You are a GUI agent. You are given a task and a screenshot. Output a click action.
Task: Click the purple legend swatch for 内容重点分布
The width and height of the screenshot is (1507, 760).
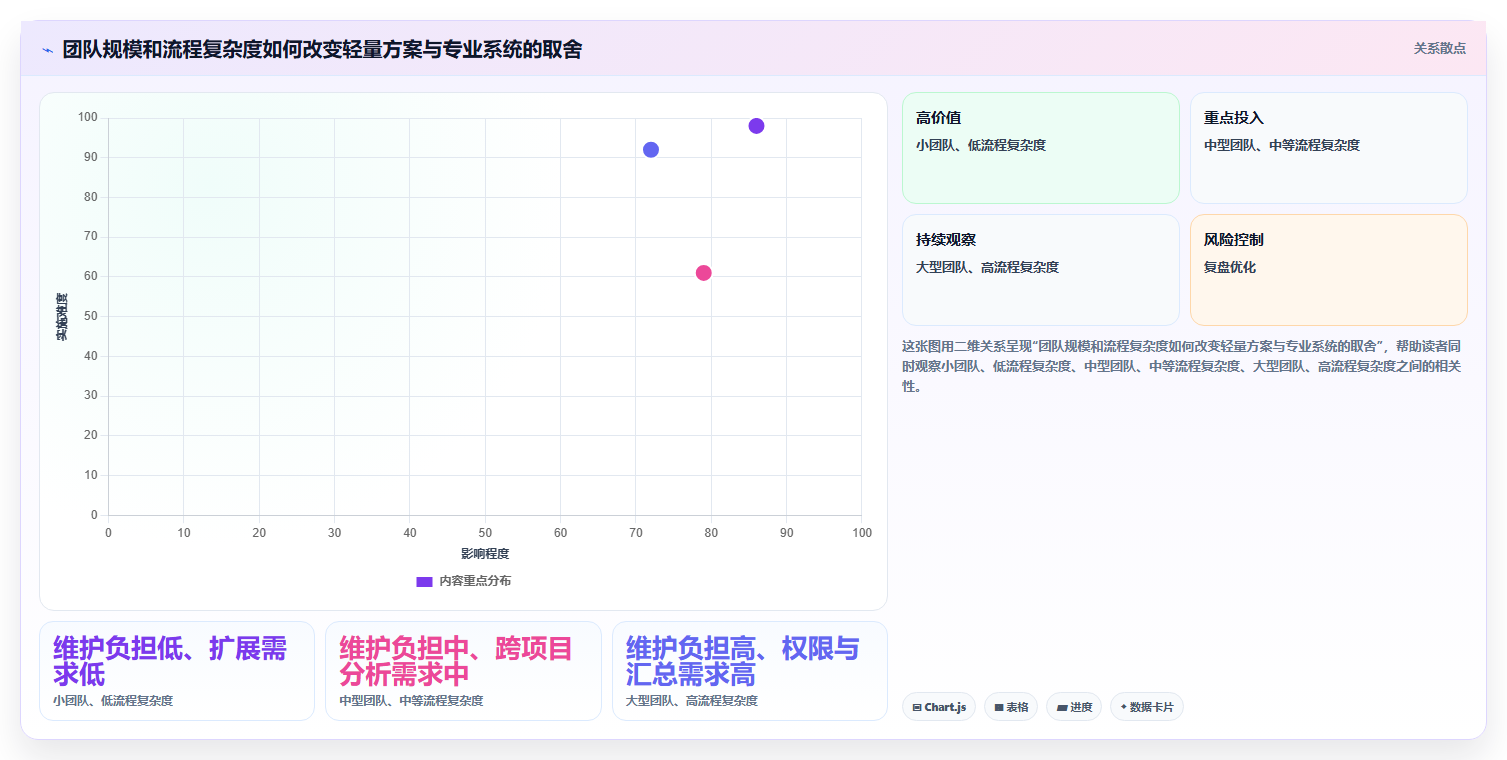tap(424, 581)
